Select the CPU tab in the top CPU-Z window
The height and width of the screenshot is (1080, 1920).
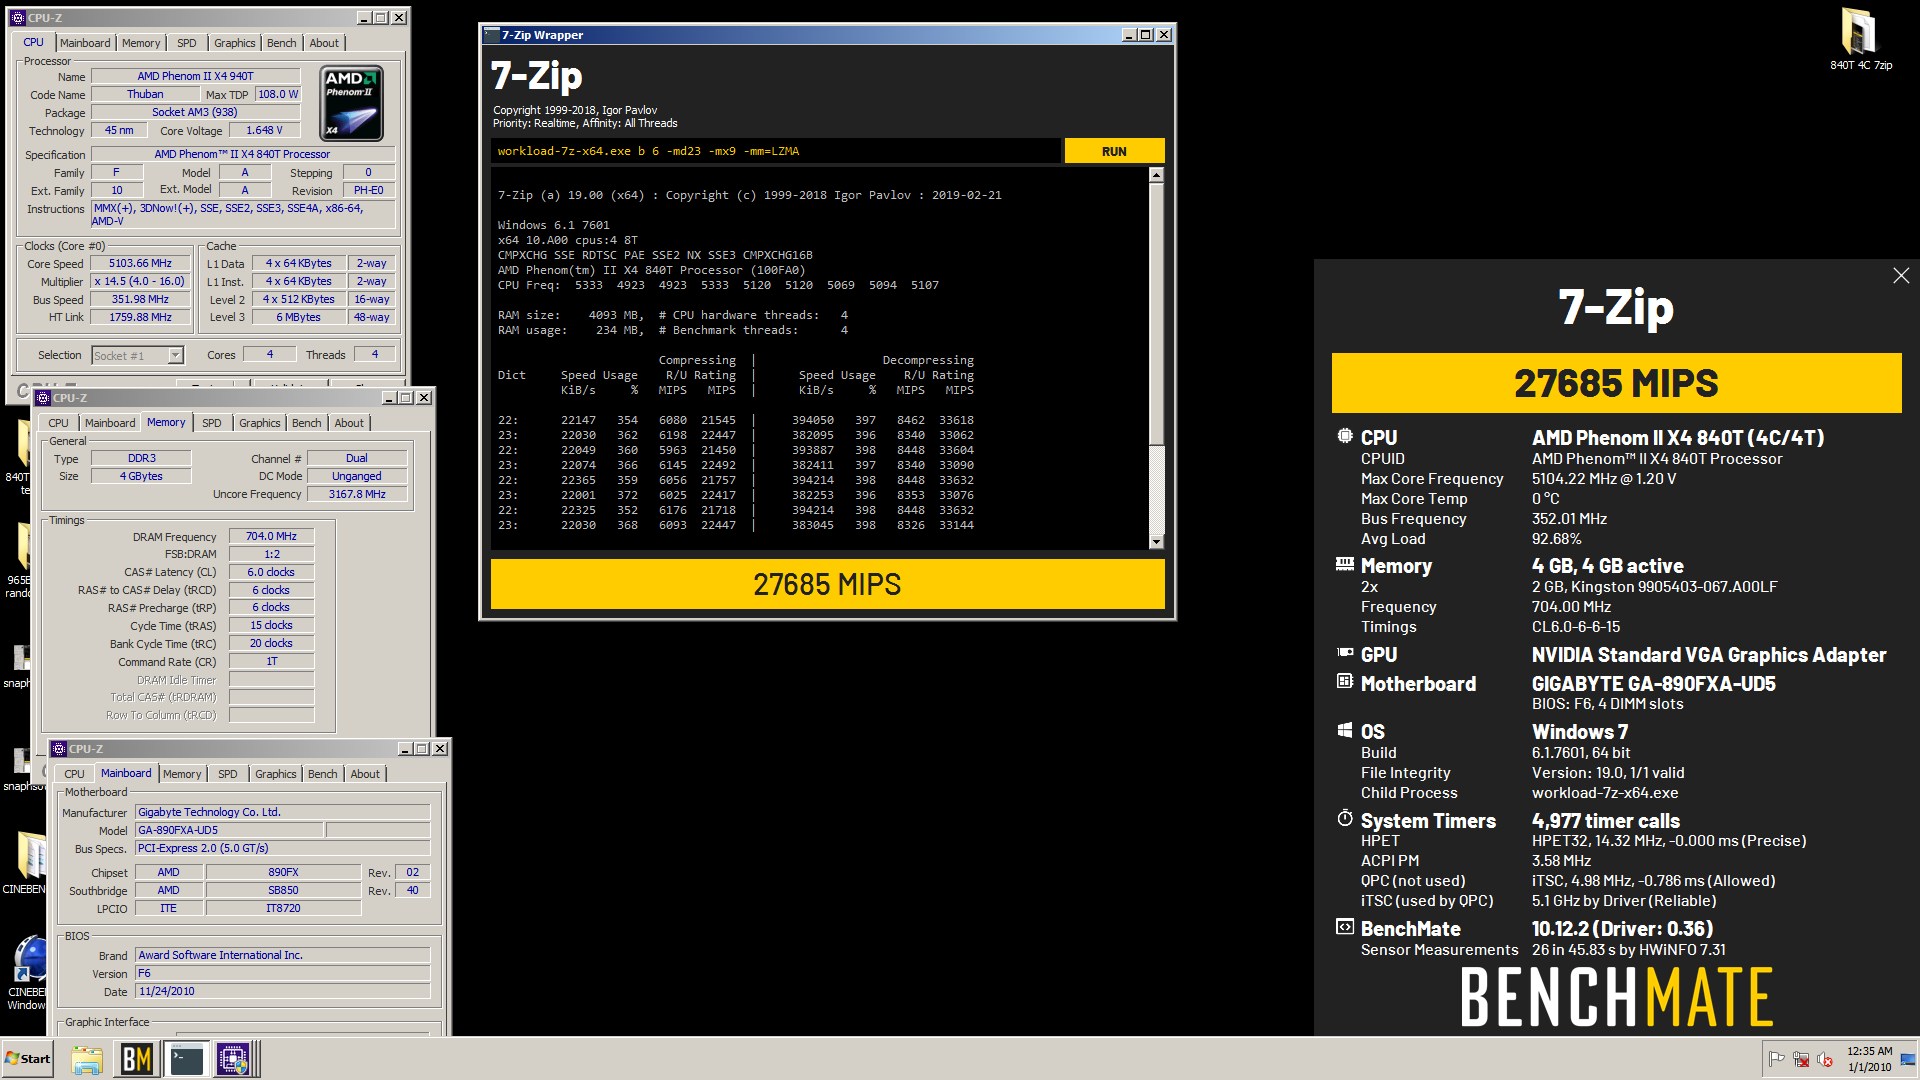pyautogui.click(x=34, y=42)
